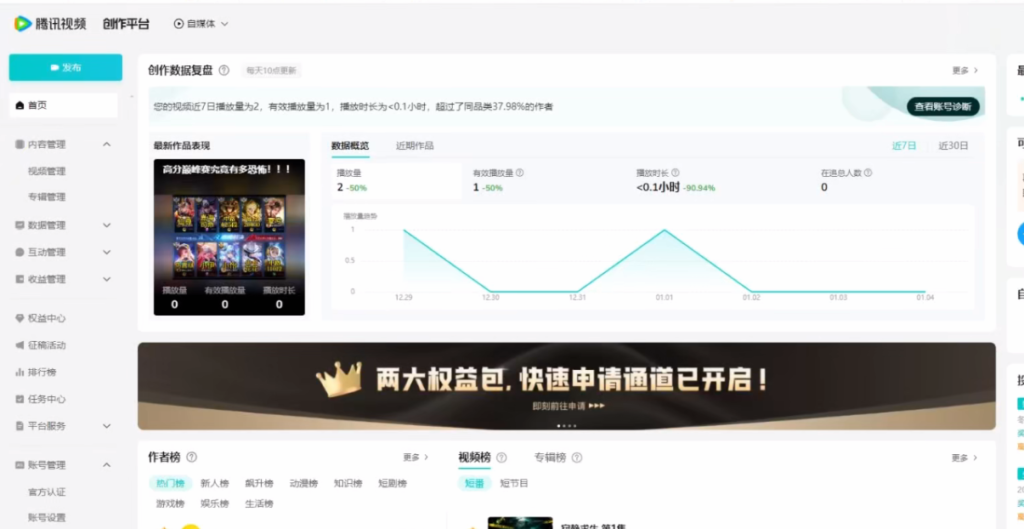Select the 新人榜 ranking filter
The height and width of the screenshot is (529, 1024).
[215, 484]
